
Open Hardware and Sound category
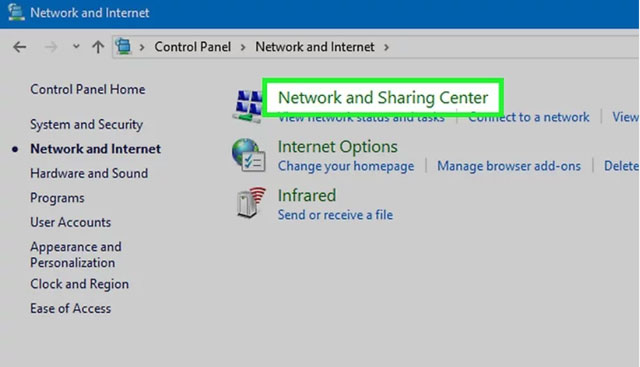(89, 173)
